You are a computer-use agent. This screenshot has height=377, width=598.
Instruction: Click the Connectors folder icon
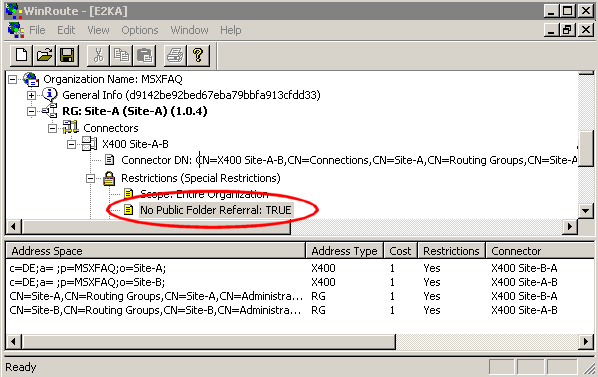(71, 127)
